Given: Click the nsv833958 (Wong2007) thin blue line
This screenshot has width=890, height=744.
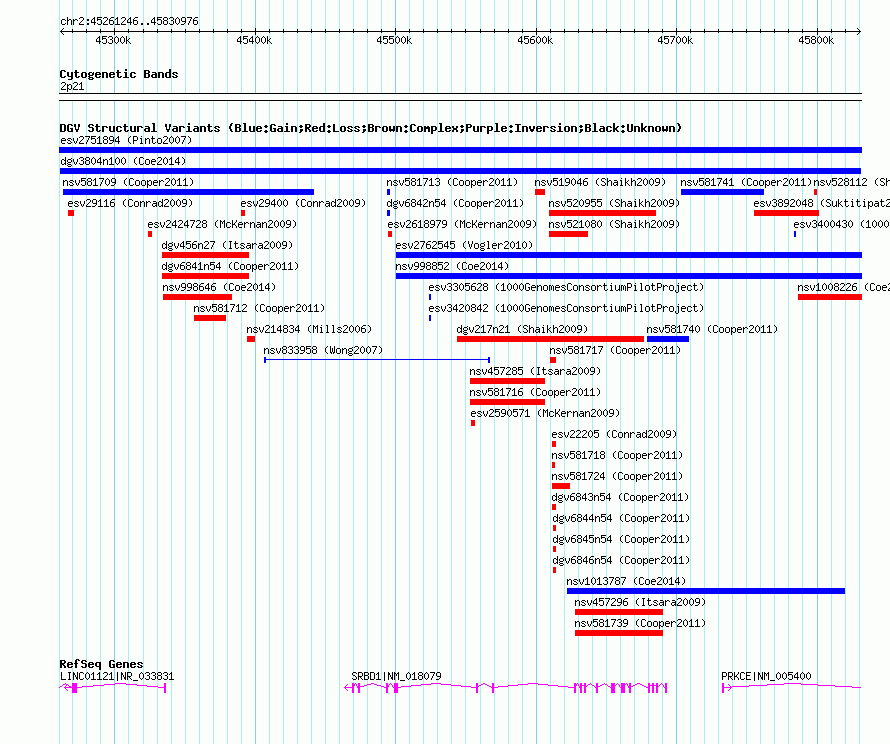Looking at the screenshot, I should (377, 360).
